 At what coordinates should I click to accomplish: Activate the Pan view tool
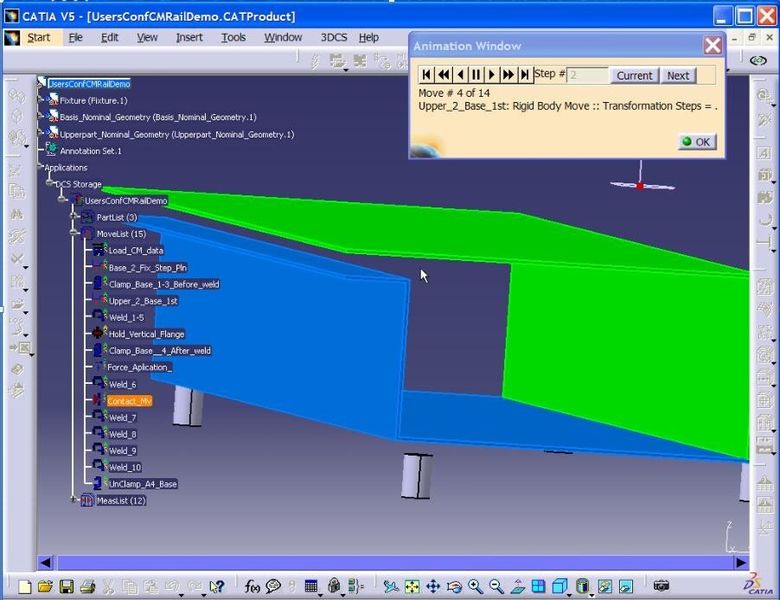pyautogui.click(x=433, y=587)
